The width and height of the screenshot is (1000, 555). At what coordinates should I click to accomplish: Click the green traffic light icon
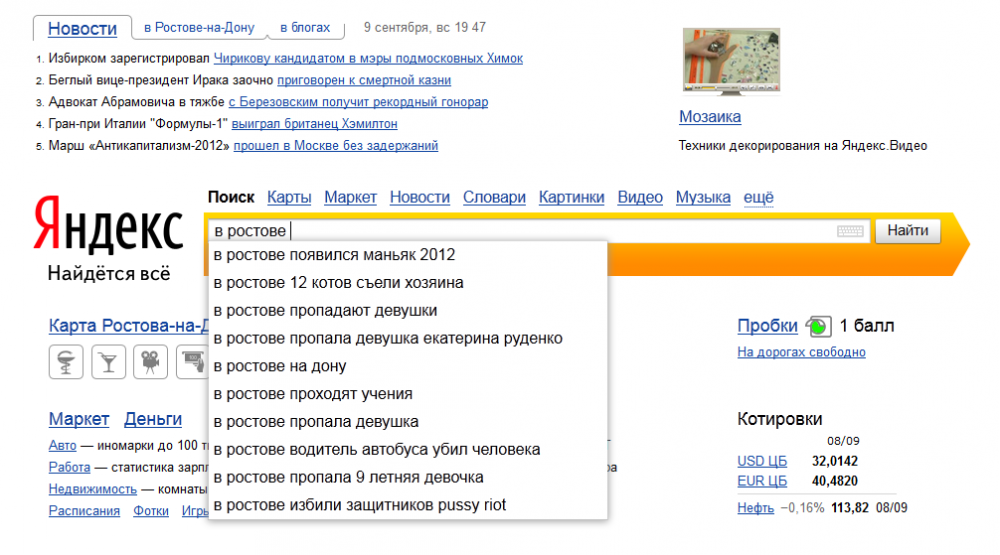pos(818,326)
